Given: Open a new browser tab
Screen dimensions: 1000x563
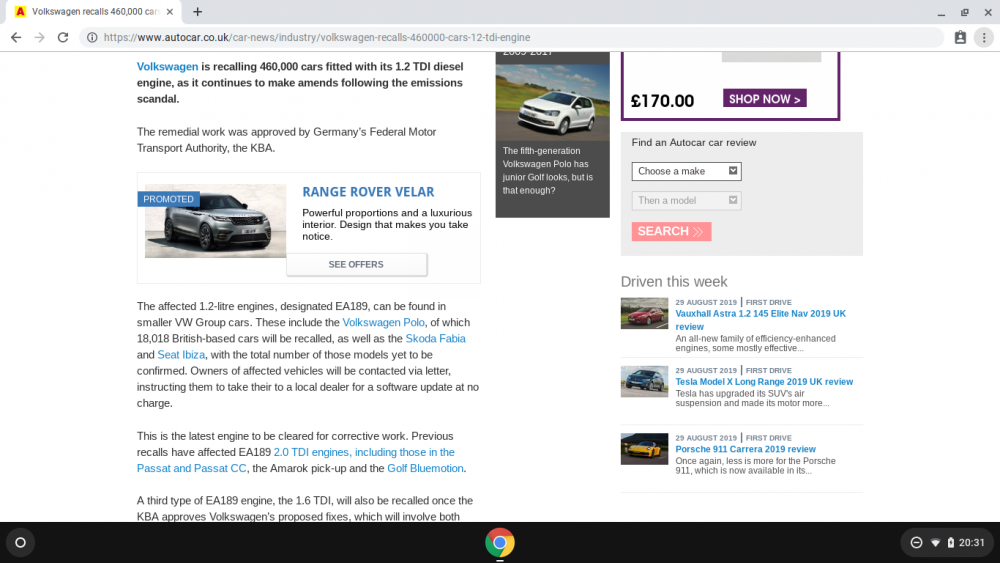Looking at the screenshot, I should click(x=198, y=11).
